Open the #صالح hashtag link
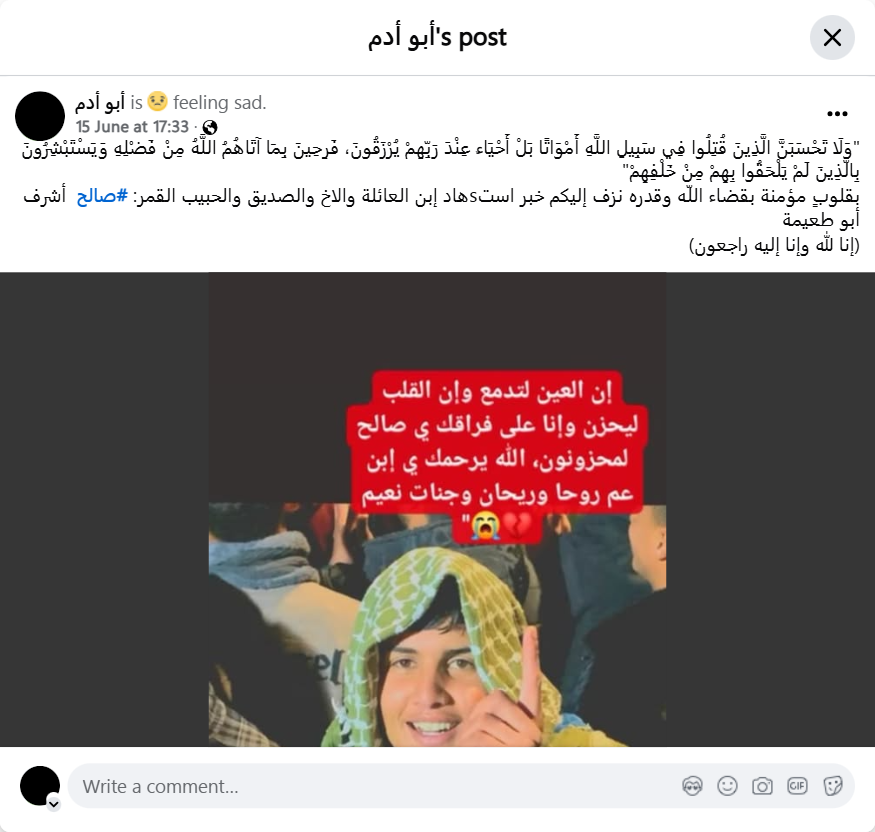Viewport: 875px width, 832px height. pos(102,196)
